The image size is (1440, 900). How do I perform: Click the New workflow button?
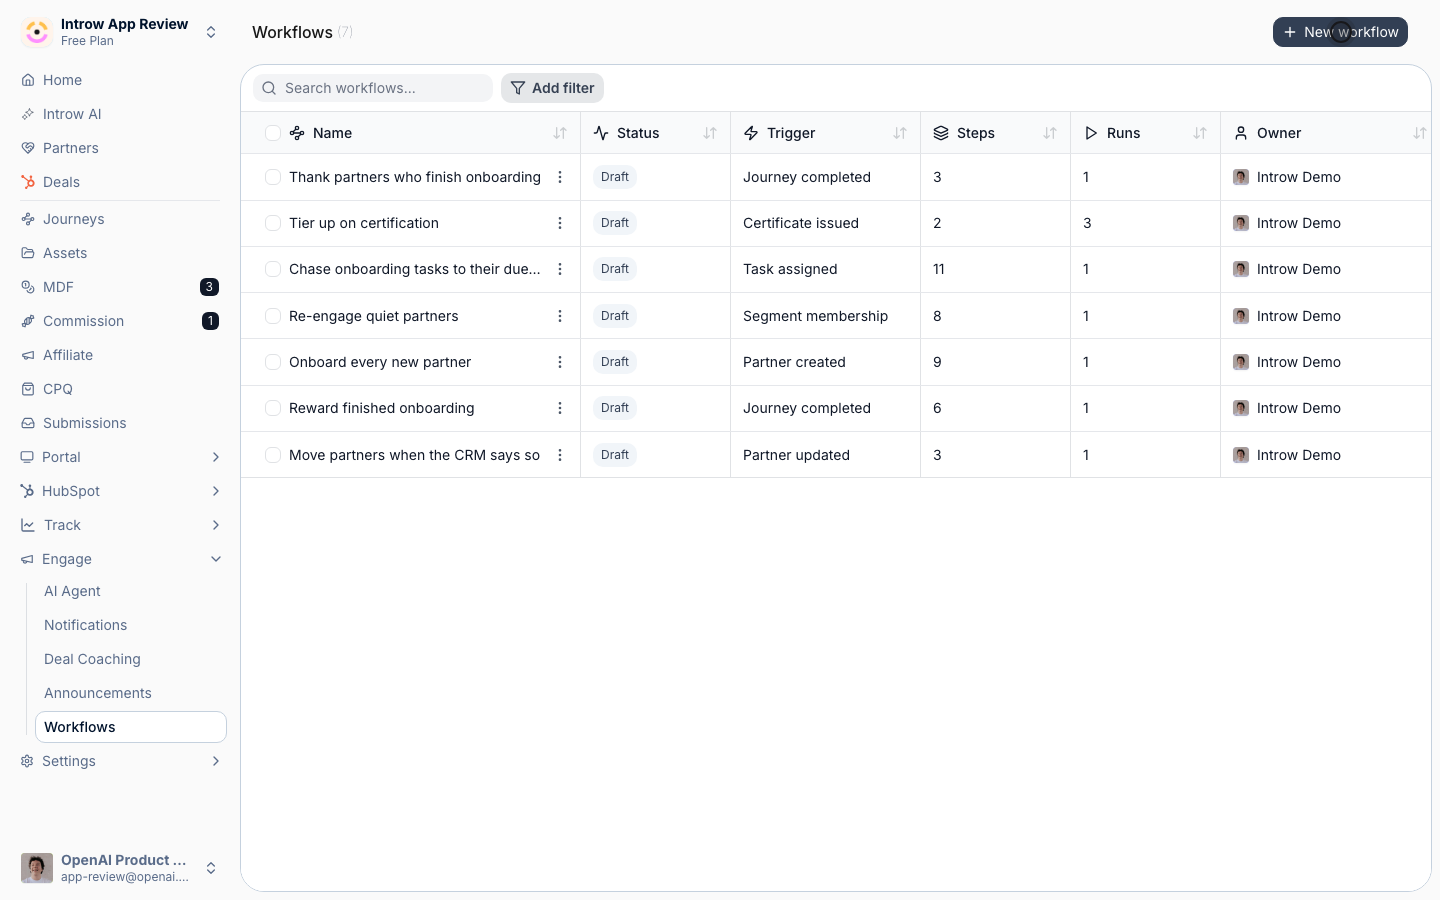1340,32
